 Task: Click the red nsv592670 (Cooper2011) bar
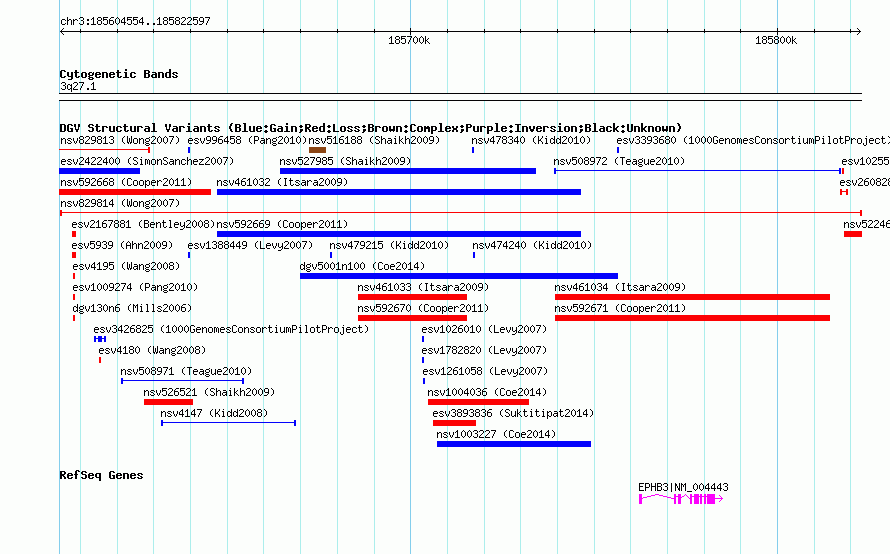412,318
